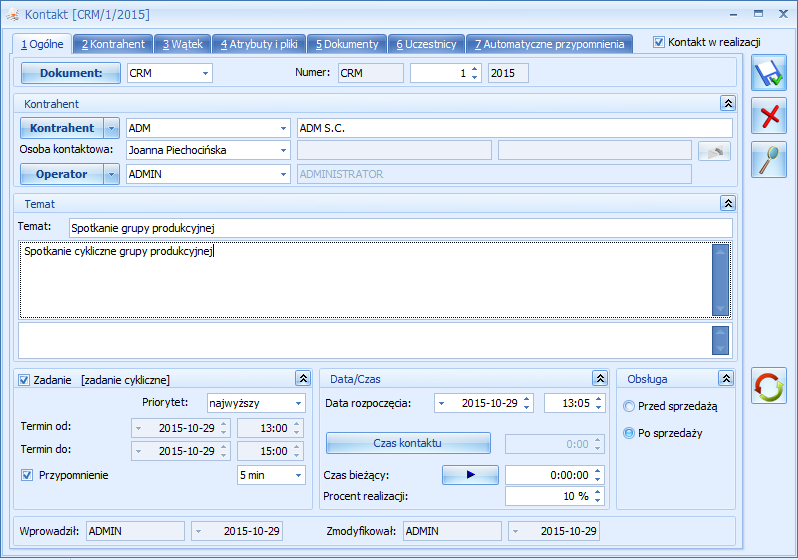Go to the 5 Dokumenty tab

point(347,44)
